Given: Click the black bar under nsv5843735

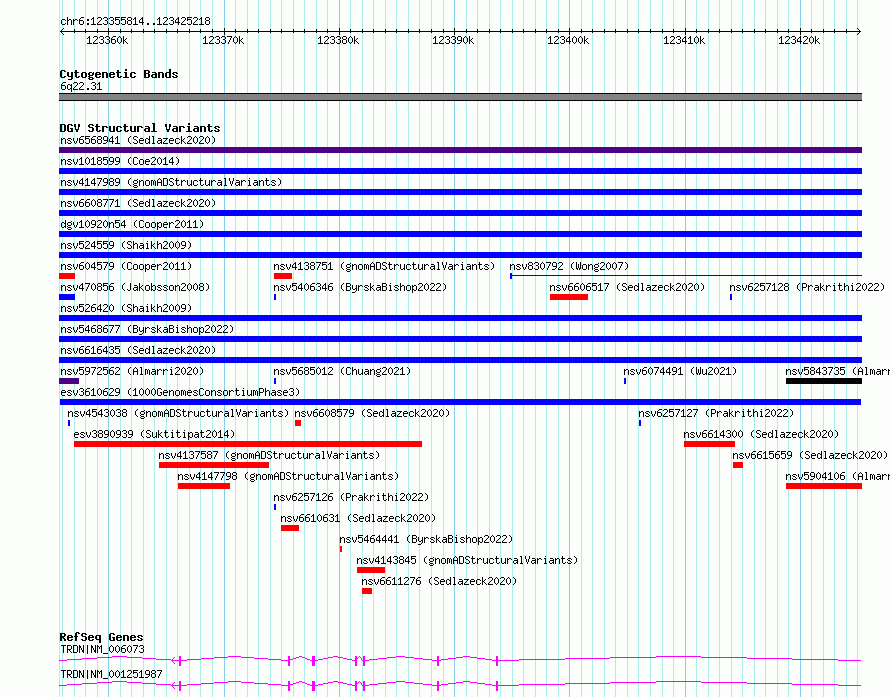Looking at the screenshot, I should point(824,381).
